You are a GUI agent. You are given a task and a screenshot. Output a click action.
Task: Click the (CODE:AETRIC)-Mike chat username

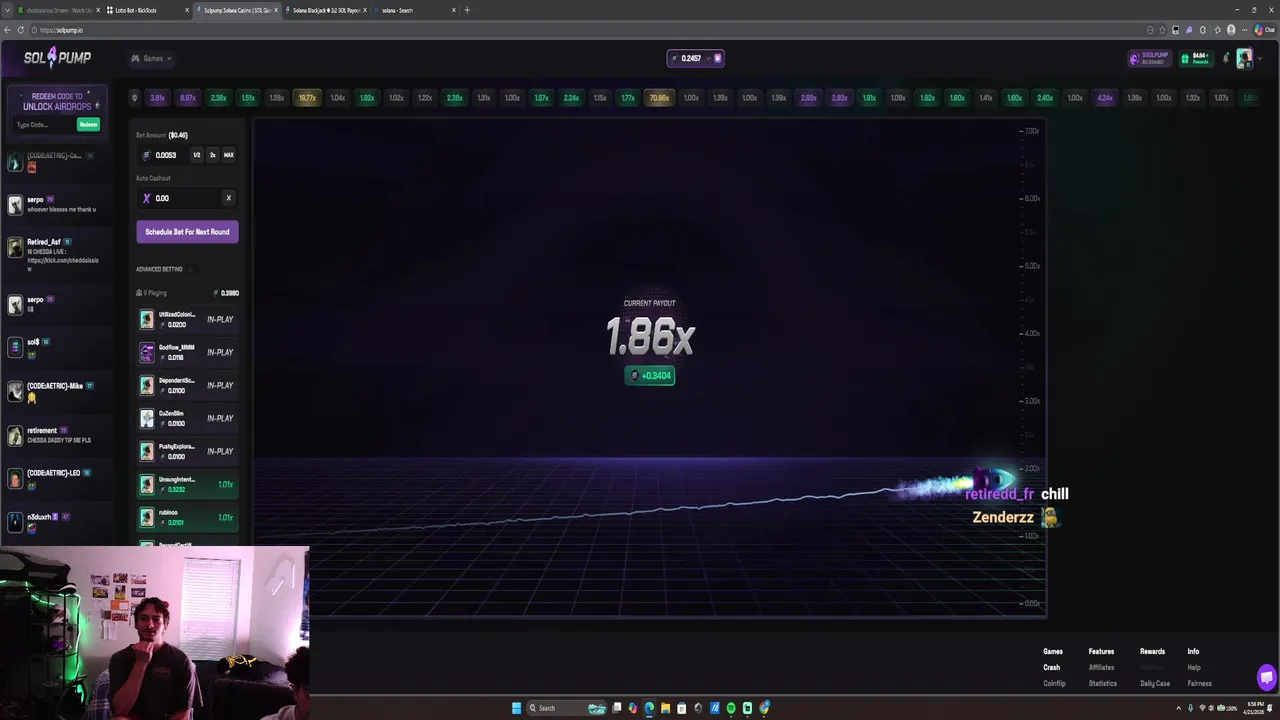[x=55, y=386]
